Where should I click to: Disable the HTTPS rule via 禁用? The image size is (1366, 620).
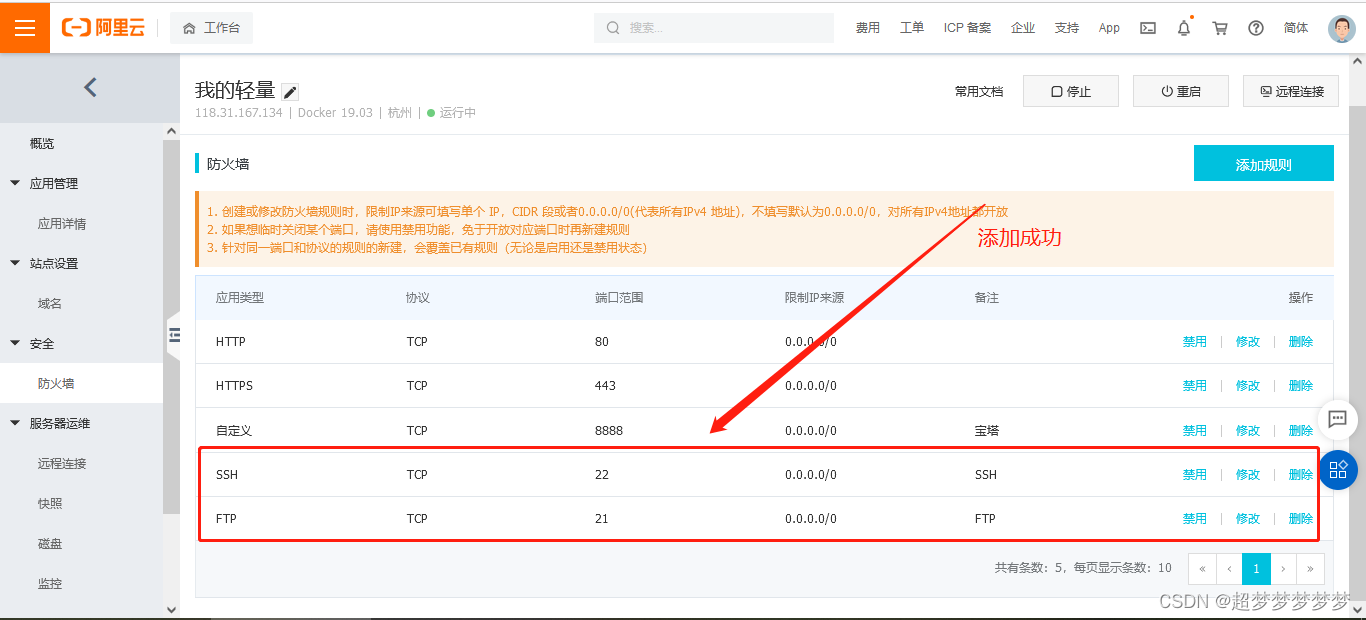click(1195, 386)
